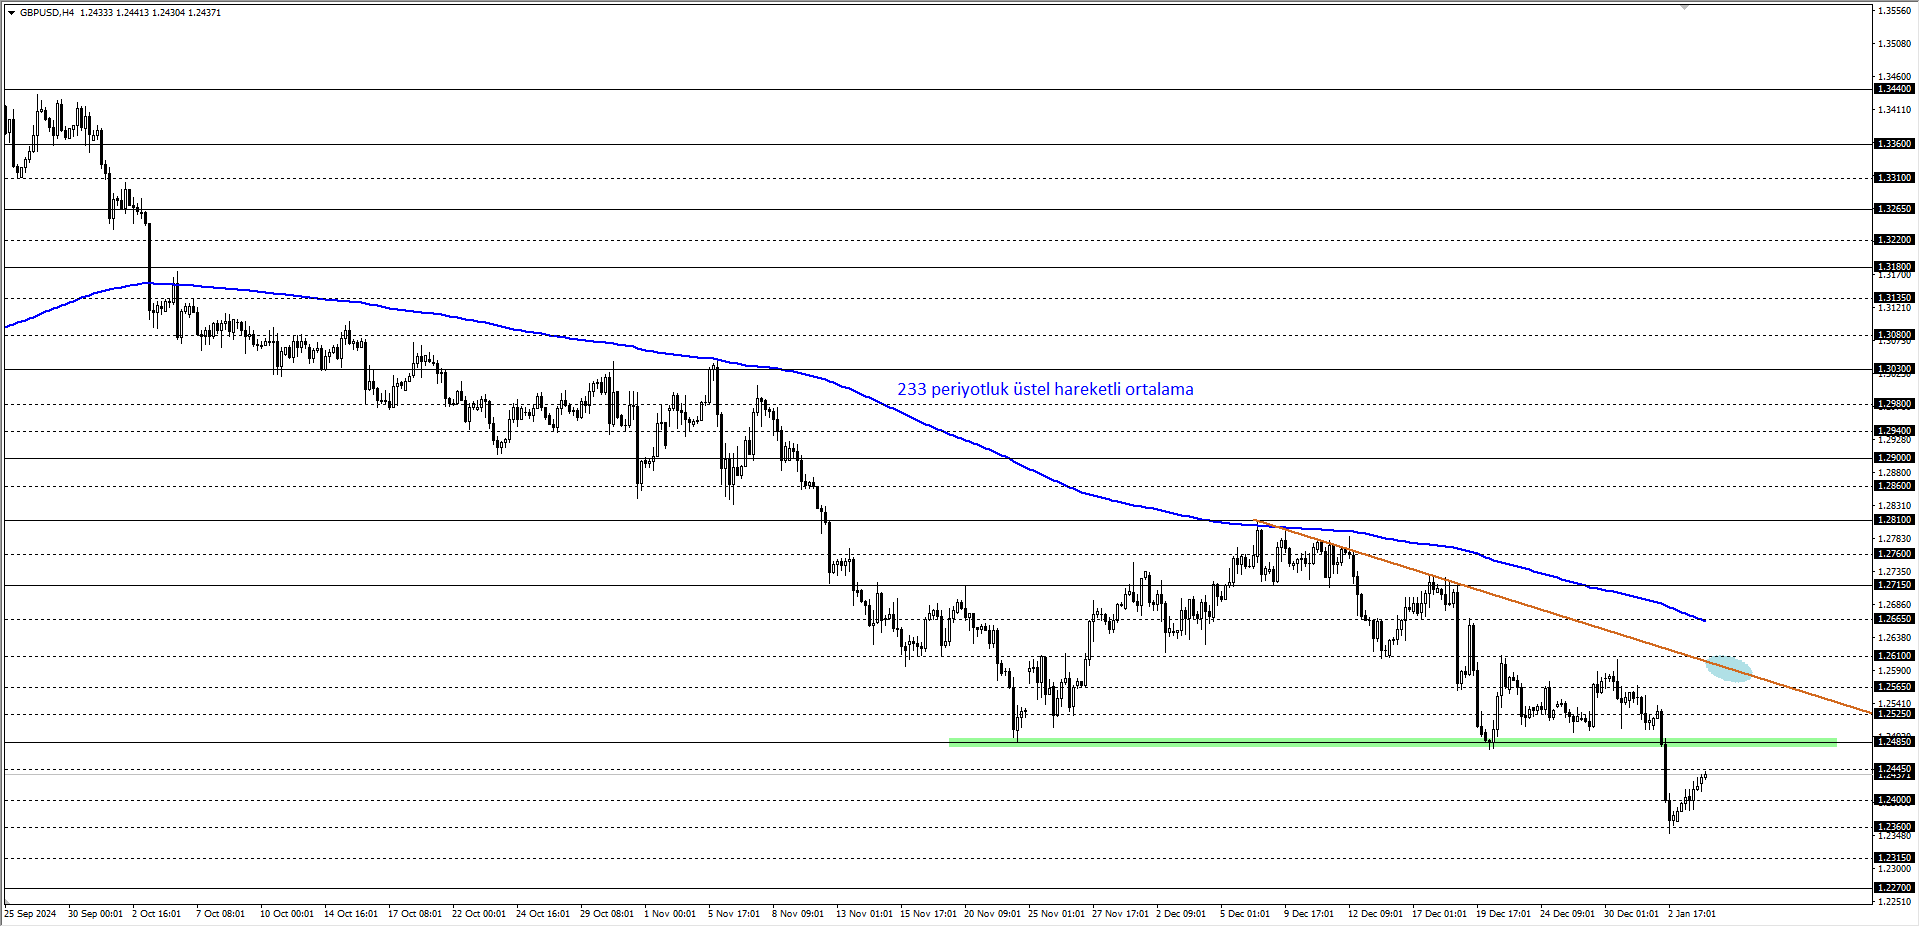The height and width of the screenshot is (927, 1920).
Task: Click the '22 Oct 00:01' time axis label
Action: pyautogui.click(x=479, y=914)
